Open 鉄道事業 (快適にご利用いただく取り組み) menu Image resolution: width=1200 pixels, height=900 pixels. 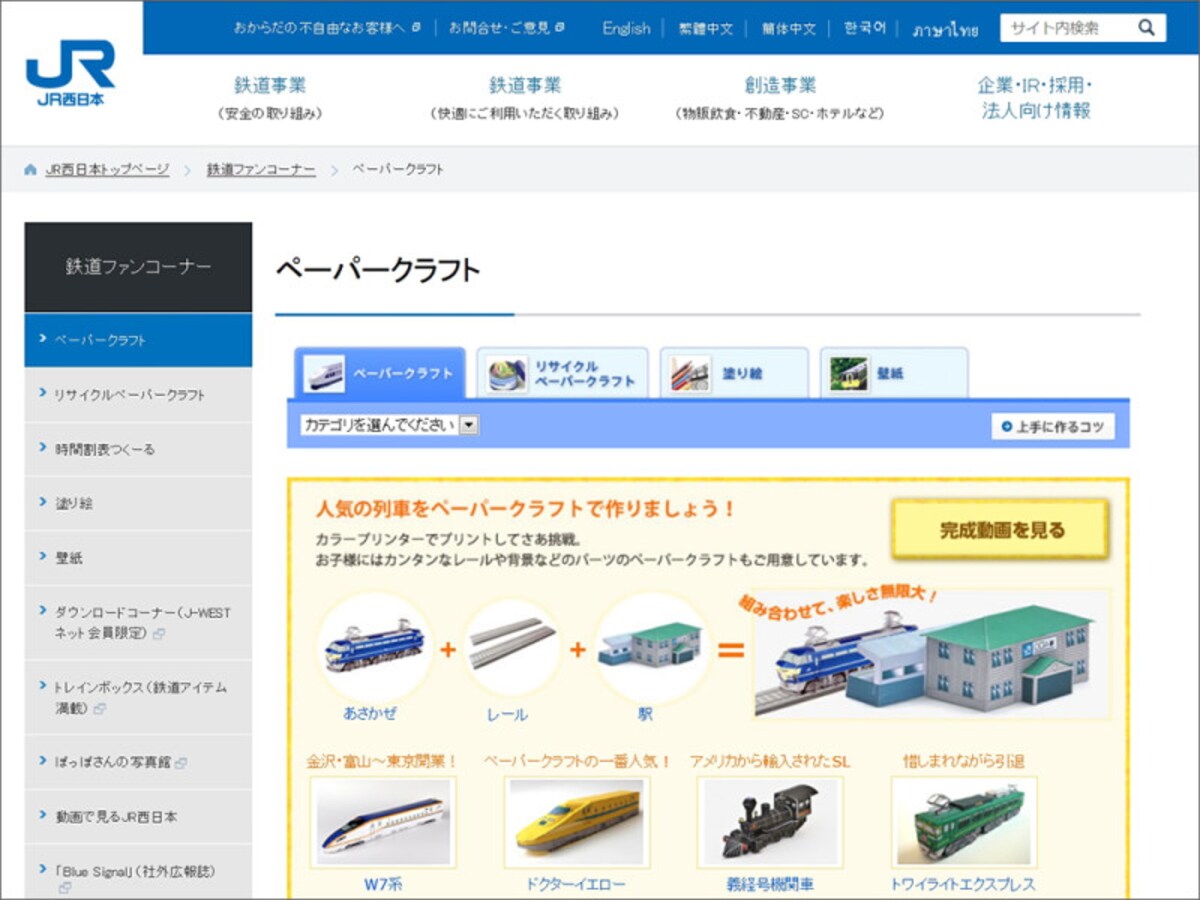(x=525, y=98)
